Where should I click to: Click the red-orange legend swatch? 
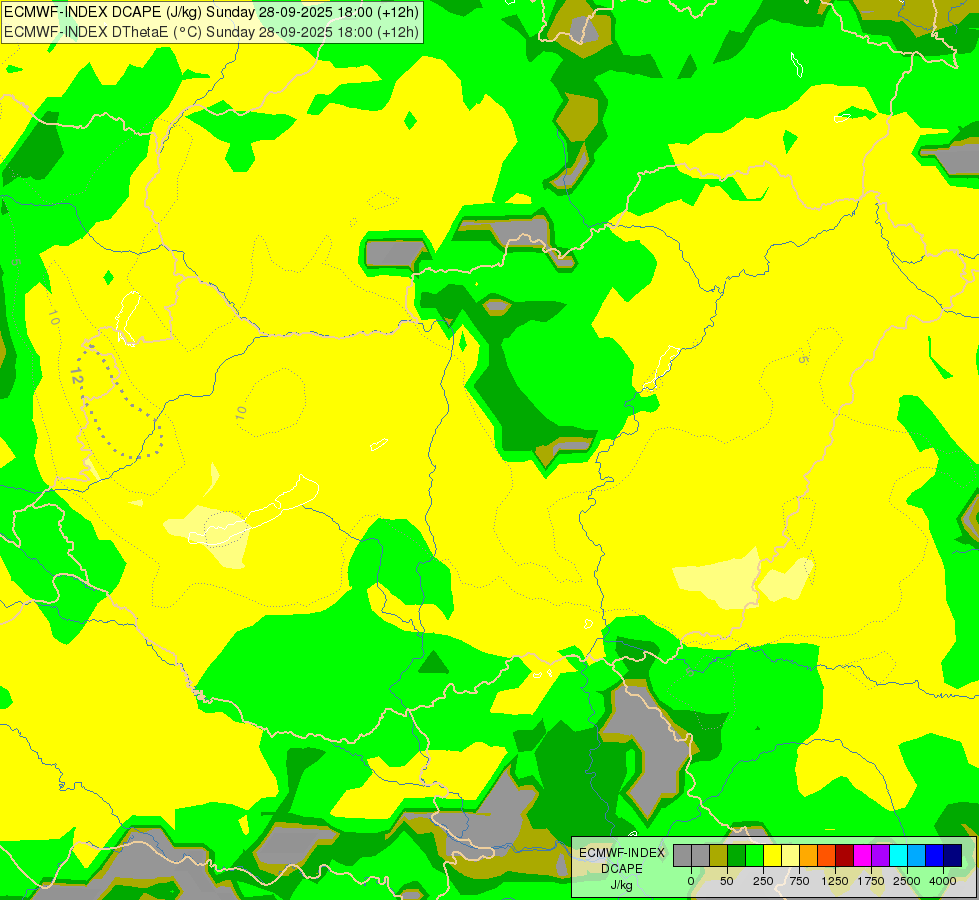coord(827,856)
